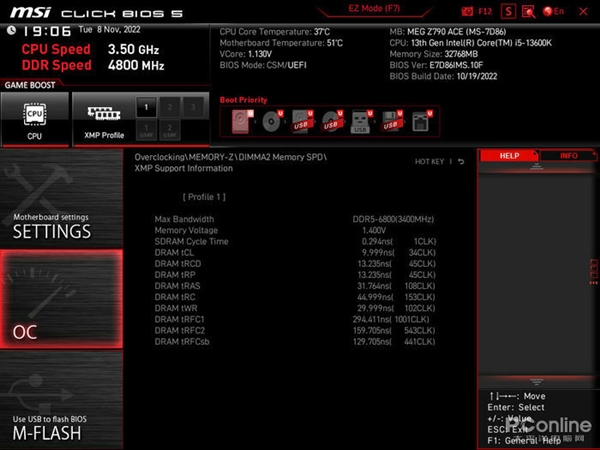This screenshot has width=600, height=450.
Task: Click the BIOS Ver E7D86IMS.10F text
Action: click(436, 65)
